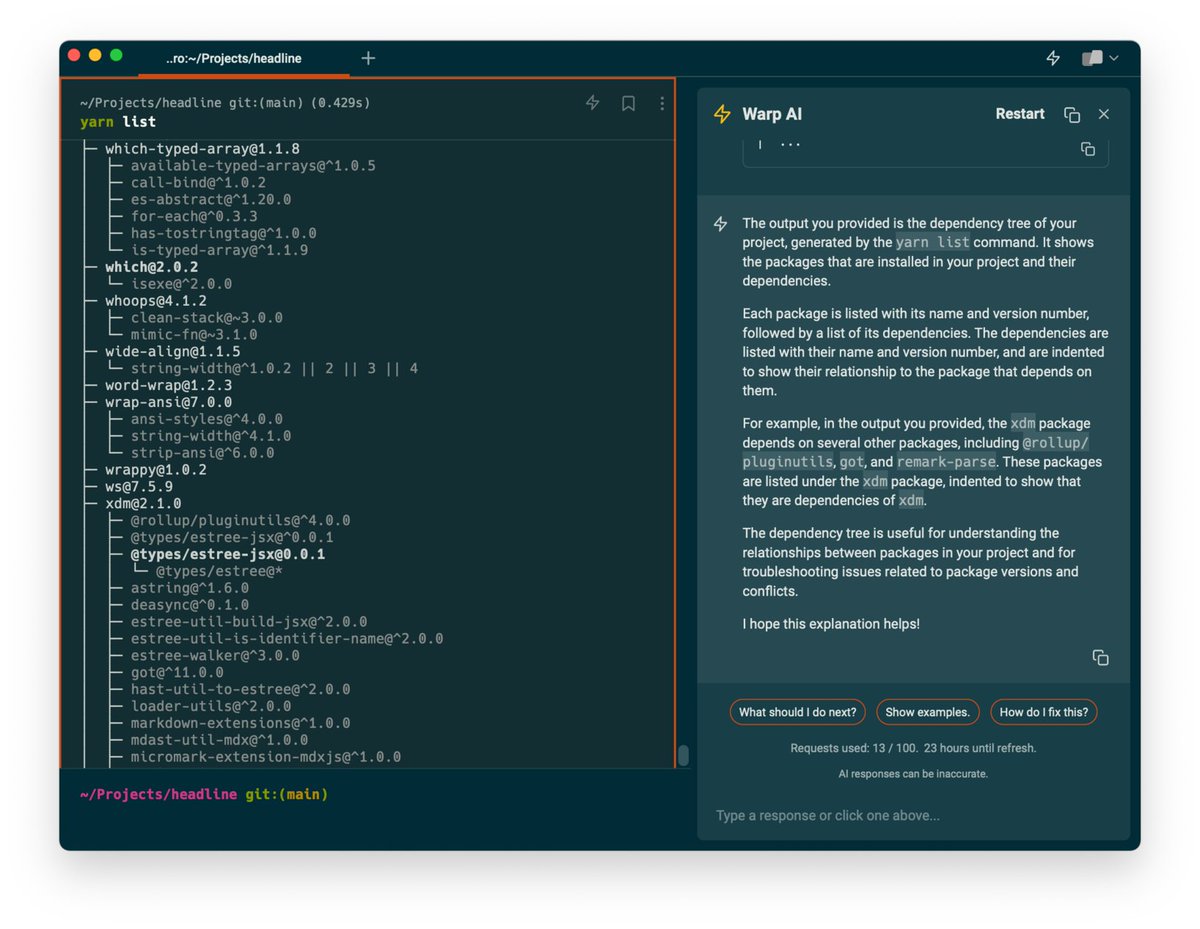This screenshot has width=1200, height=929.
Task: Click the Warp AI lightning icon in title bar
Action: pos(1053,58)
